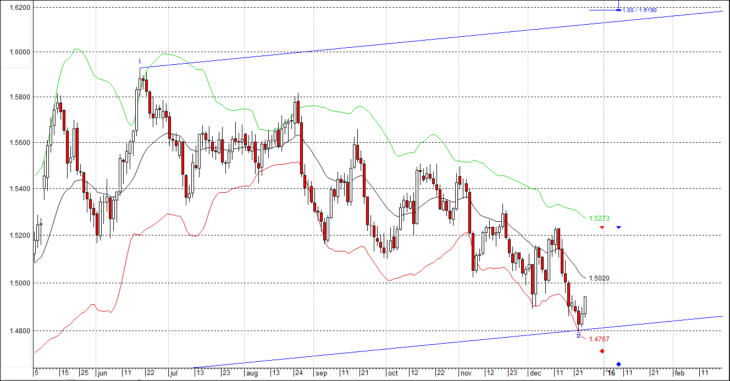
Task: Click the 1.6000 price axis label
Action: 20,52
